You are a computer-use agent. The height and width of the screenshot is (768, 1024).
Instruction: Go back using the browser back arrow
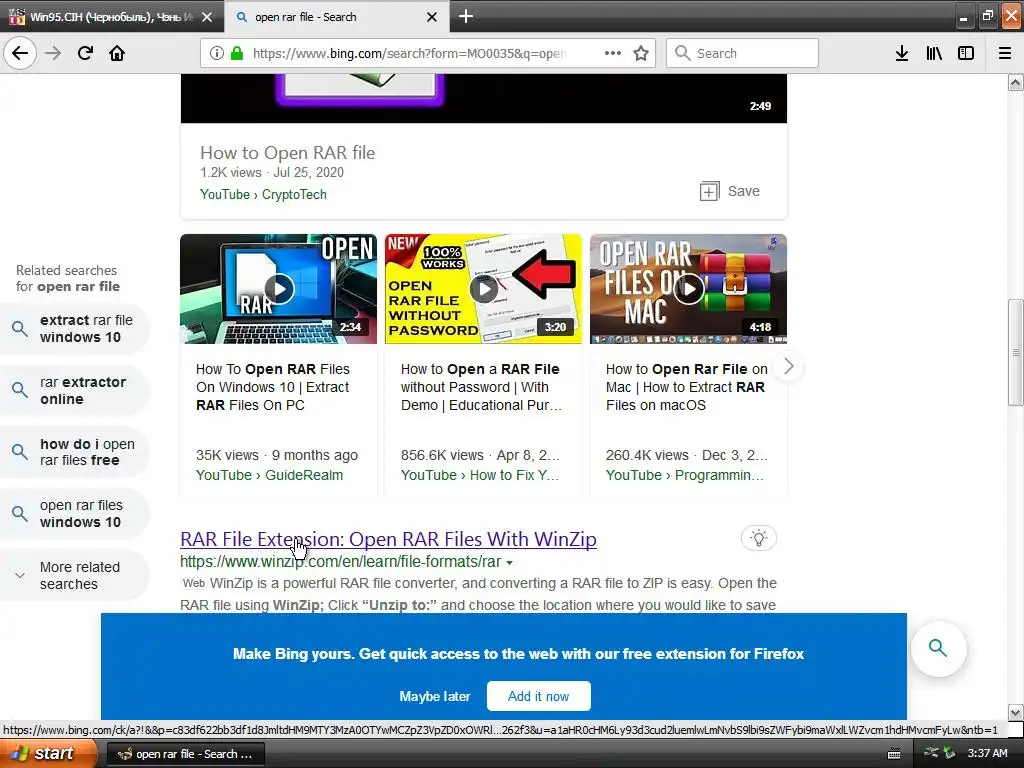click(20, 53)
